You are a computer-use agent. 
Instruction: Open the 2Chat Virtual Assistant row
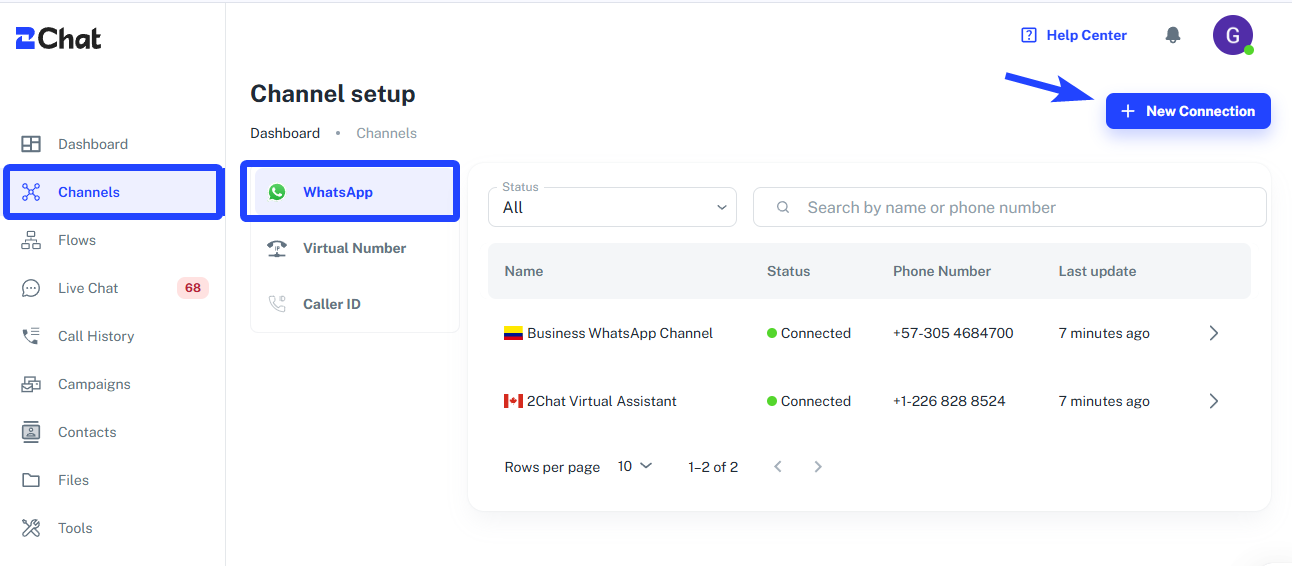[x=869, y=401]
